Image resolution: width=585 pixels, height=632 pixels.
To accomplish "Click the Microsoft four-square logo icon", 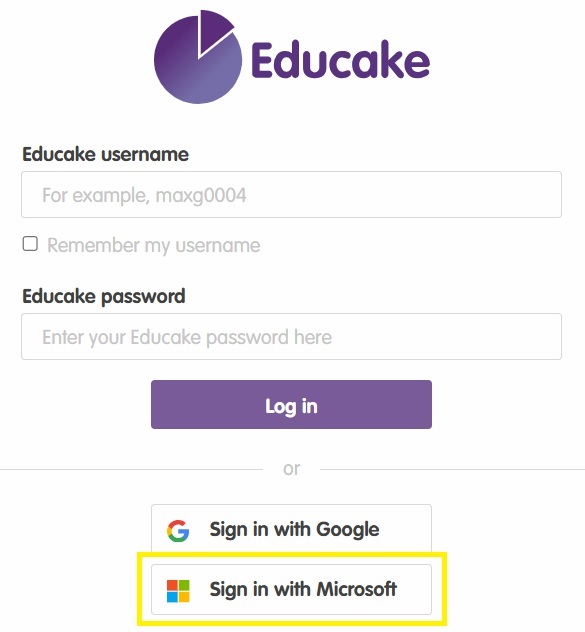I will 178,591.
